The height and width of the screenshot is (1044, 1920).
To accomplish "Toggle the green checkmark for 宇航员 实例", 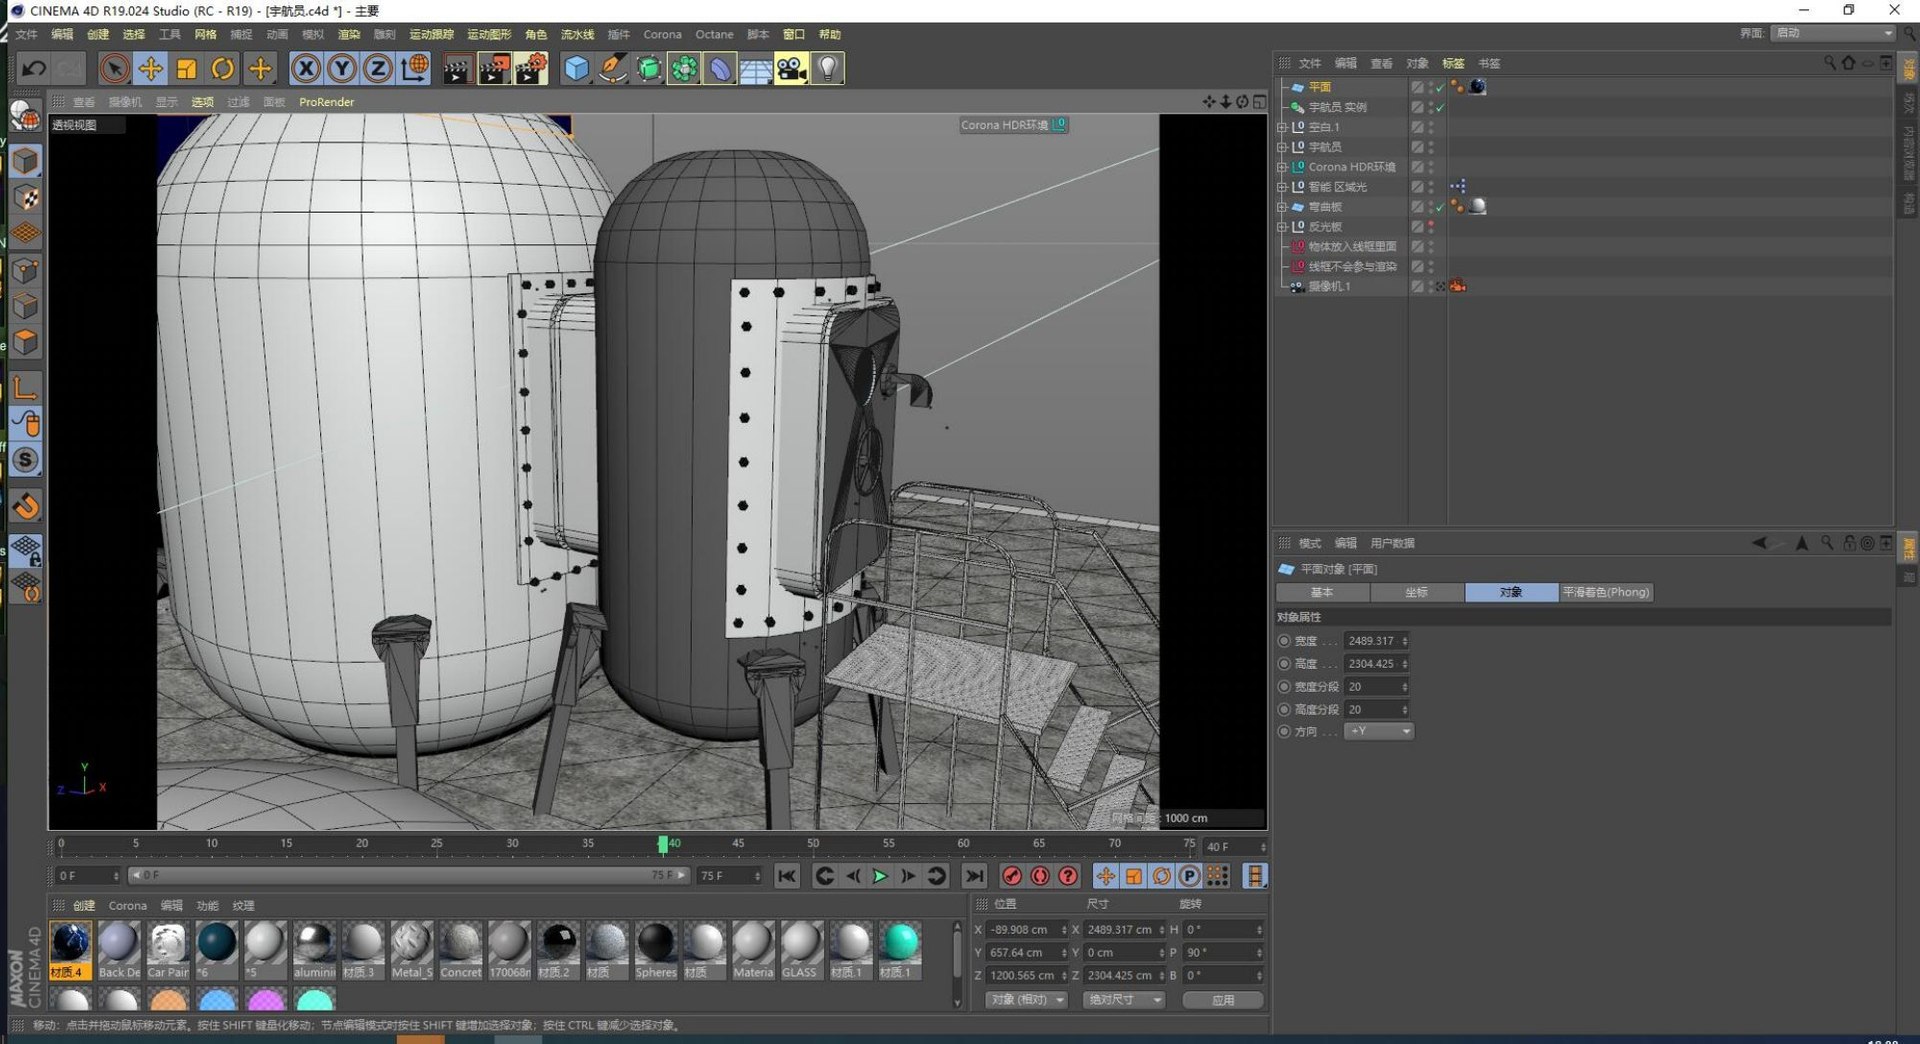I will coord(1440,107).
